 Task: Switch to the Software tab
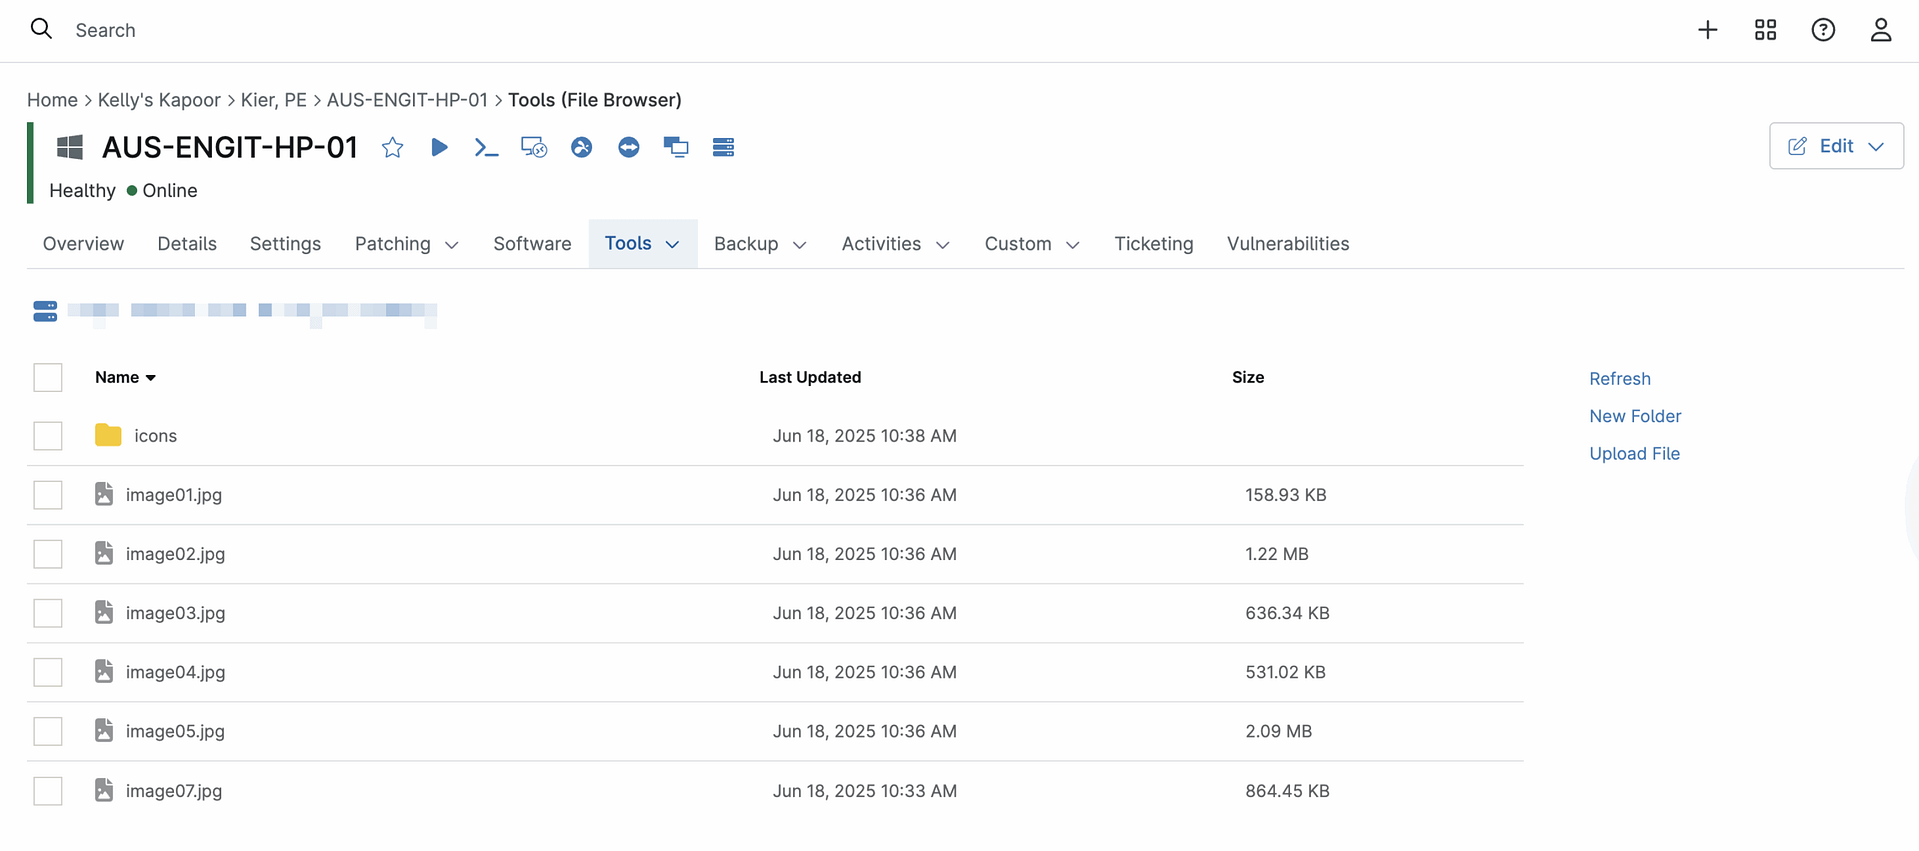(x=532, y=244)
